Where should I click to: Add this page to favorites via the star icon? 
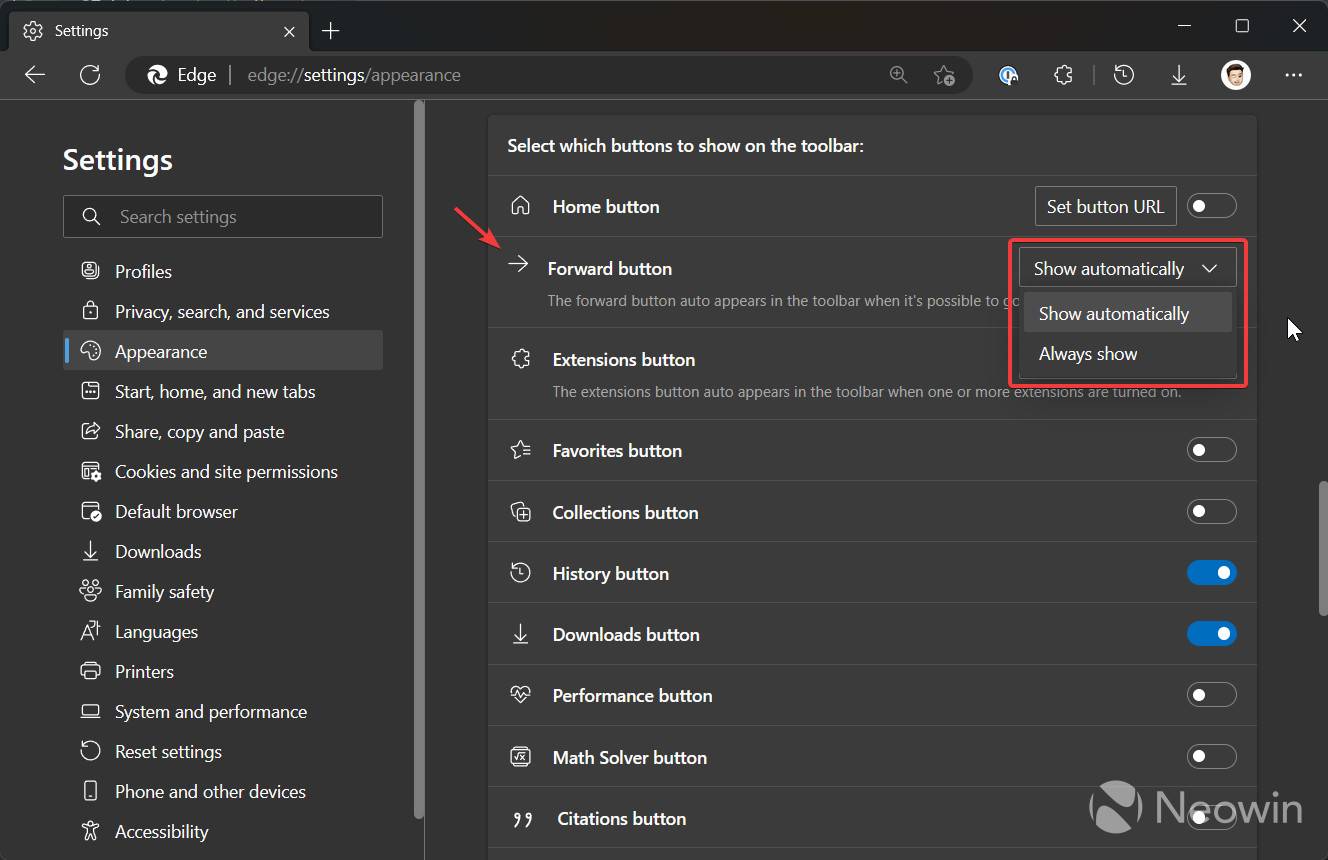tap(945, 75)
